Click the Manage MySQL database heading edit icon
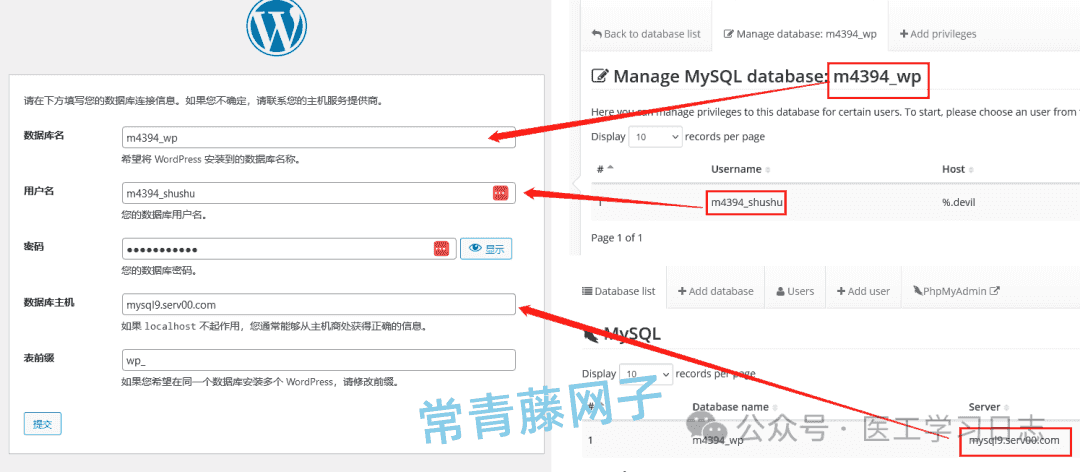The width and height of the screenshot is (1080, 472). (599, 76)
